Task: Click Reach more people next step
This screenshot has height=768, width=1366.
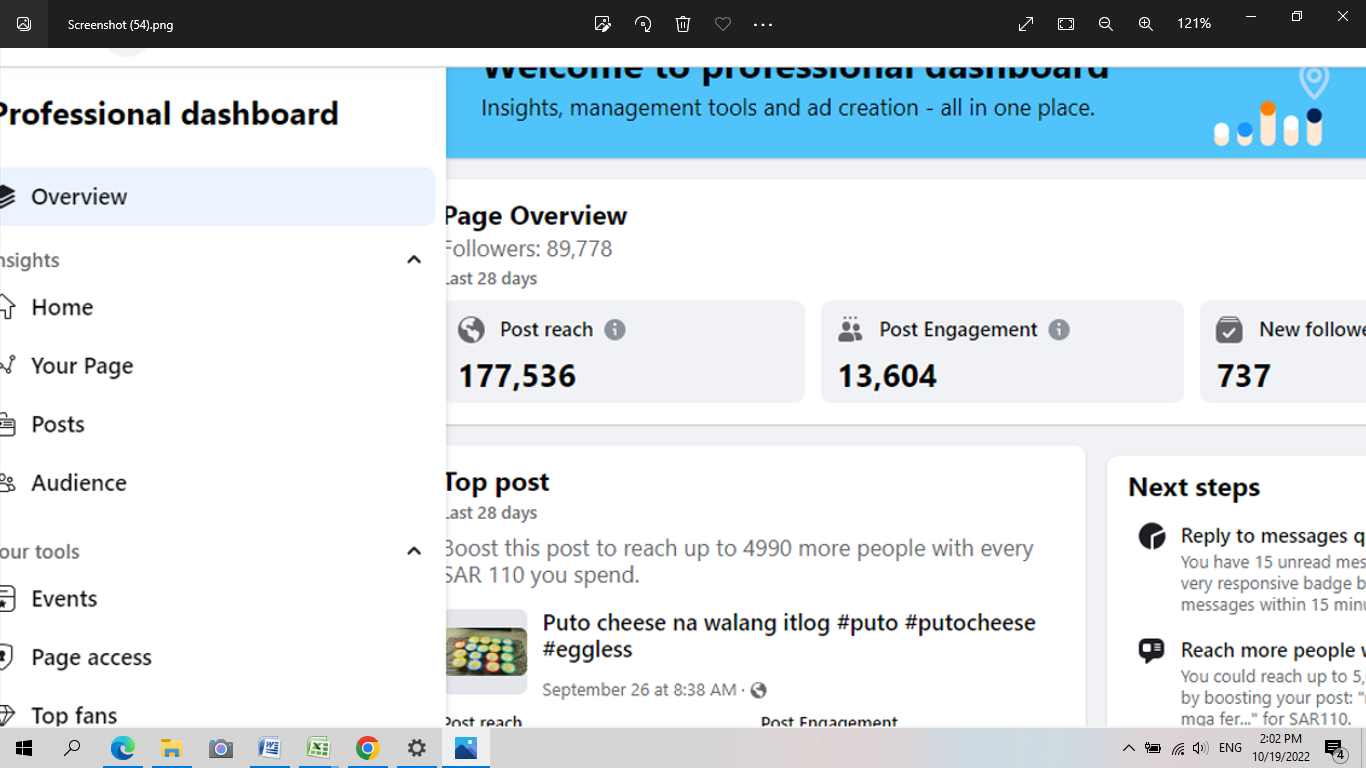Action: (x=1273, y=650)
